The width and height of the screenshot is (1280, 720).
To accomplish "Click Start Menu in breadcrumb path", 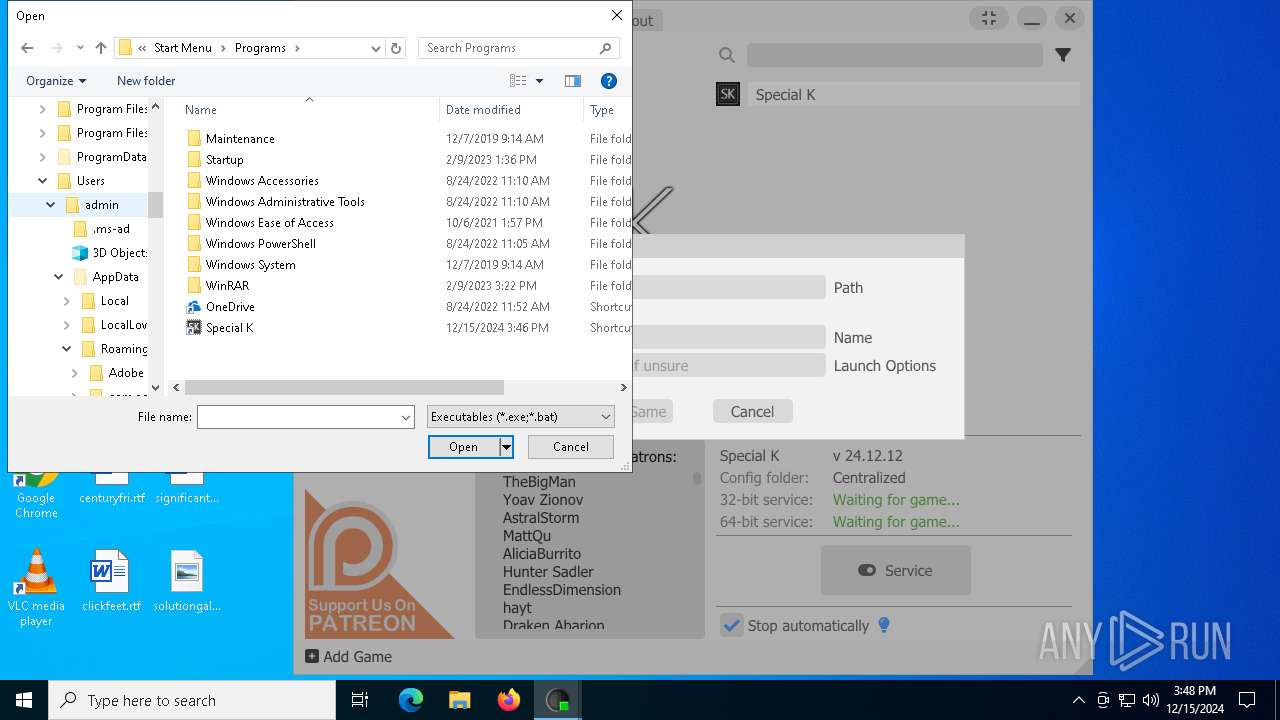I will [183, 48].
